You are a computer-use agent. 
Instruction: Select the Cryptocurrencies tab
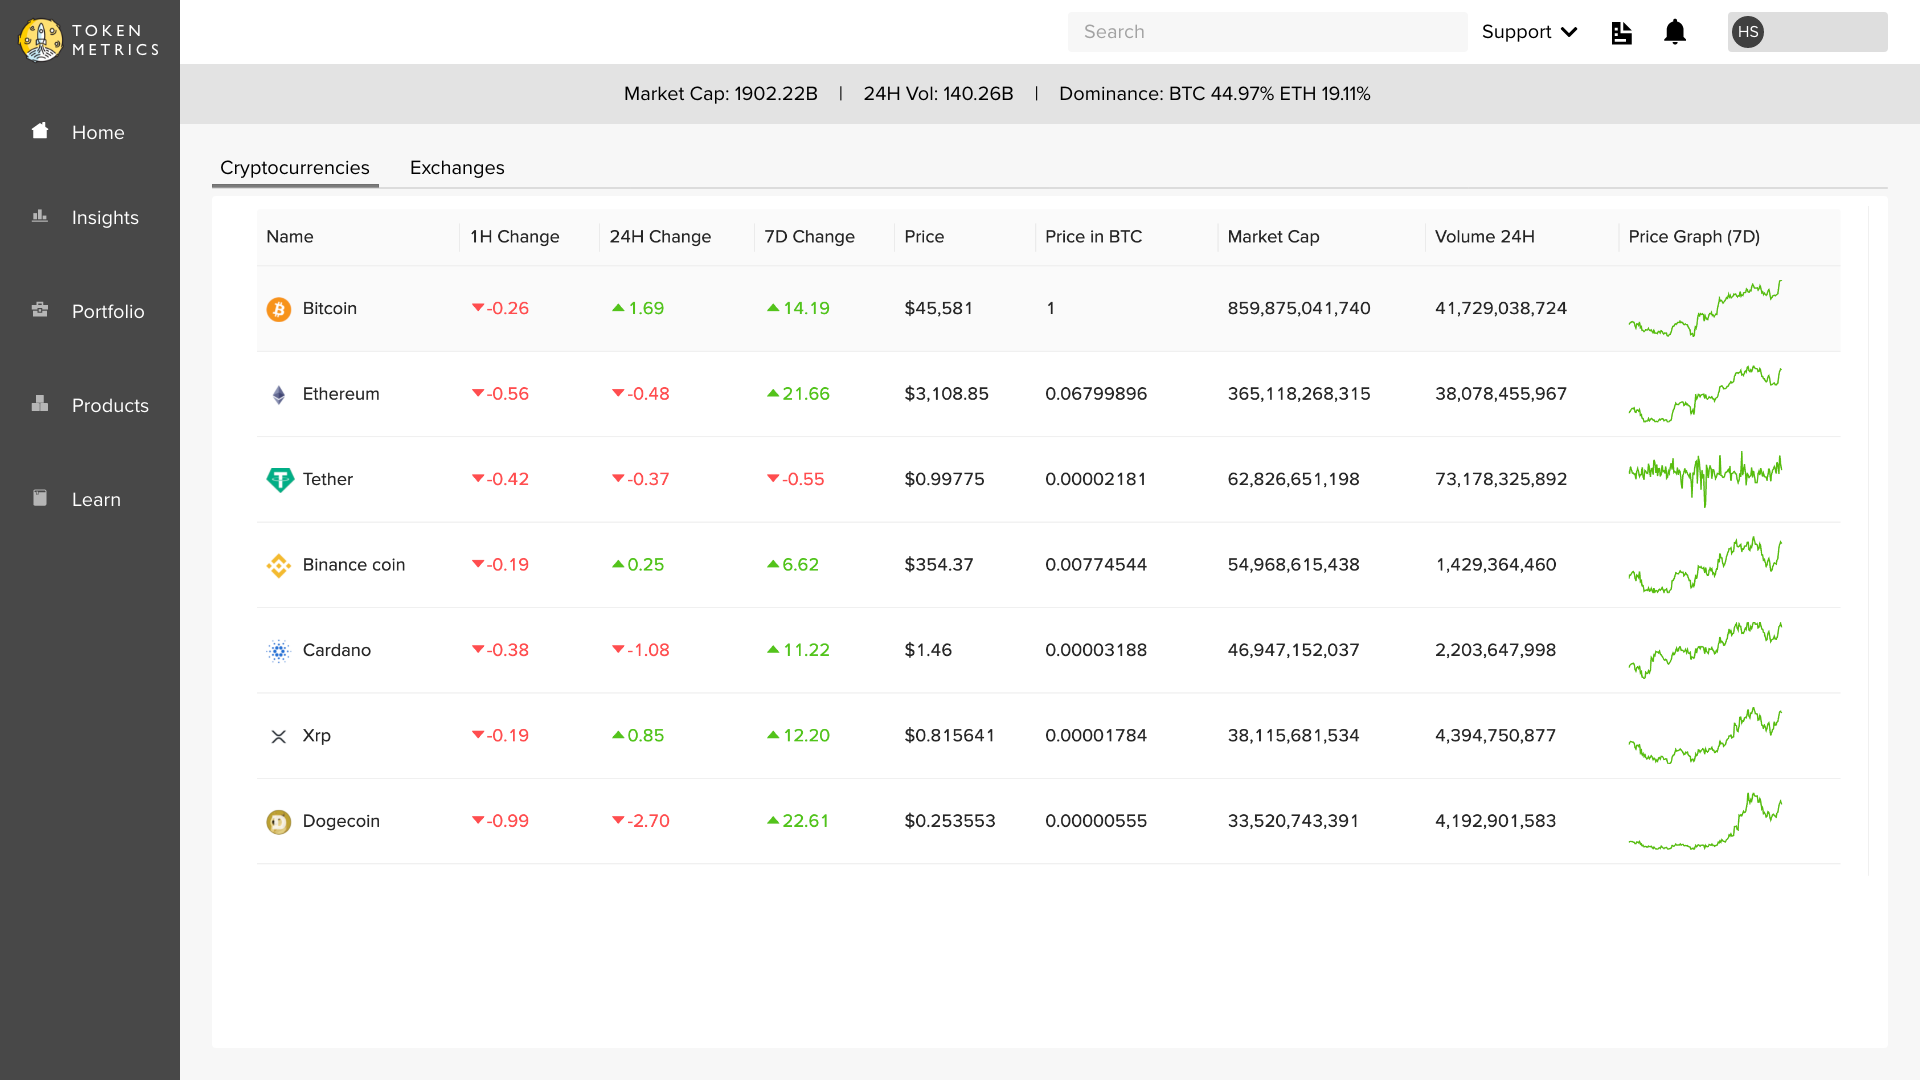294,168
